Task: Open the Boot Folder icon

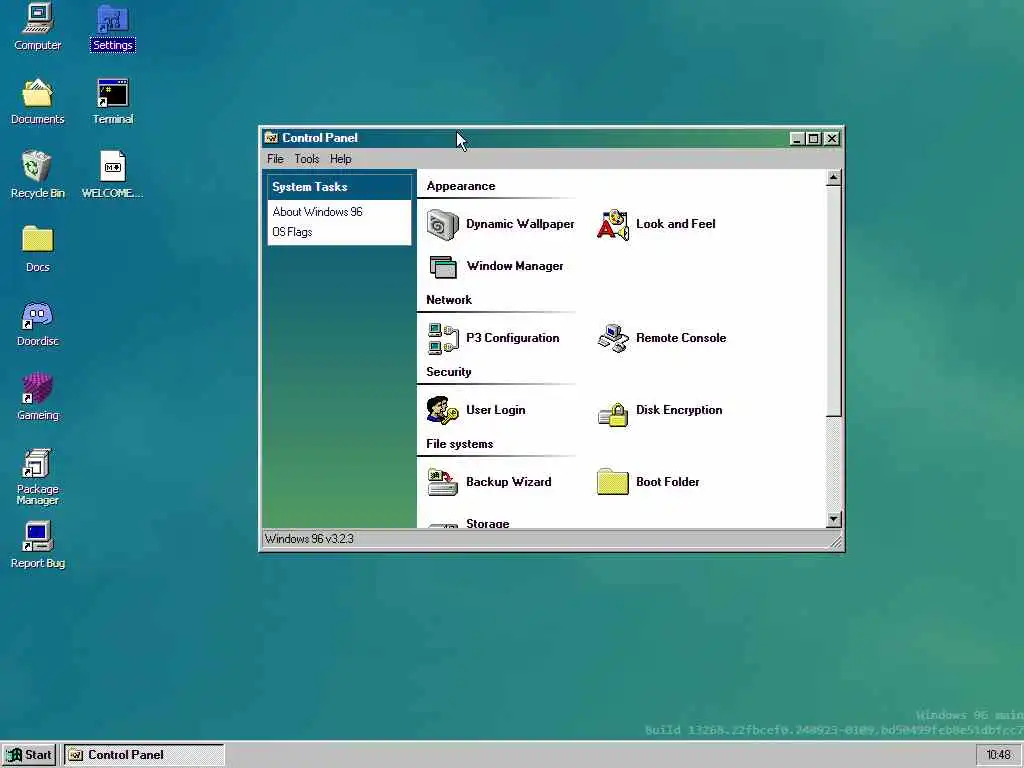Action: [613, 482]
